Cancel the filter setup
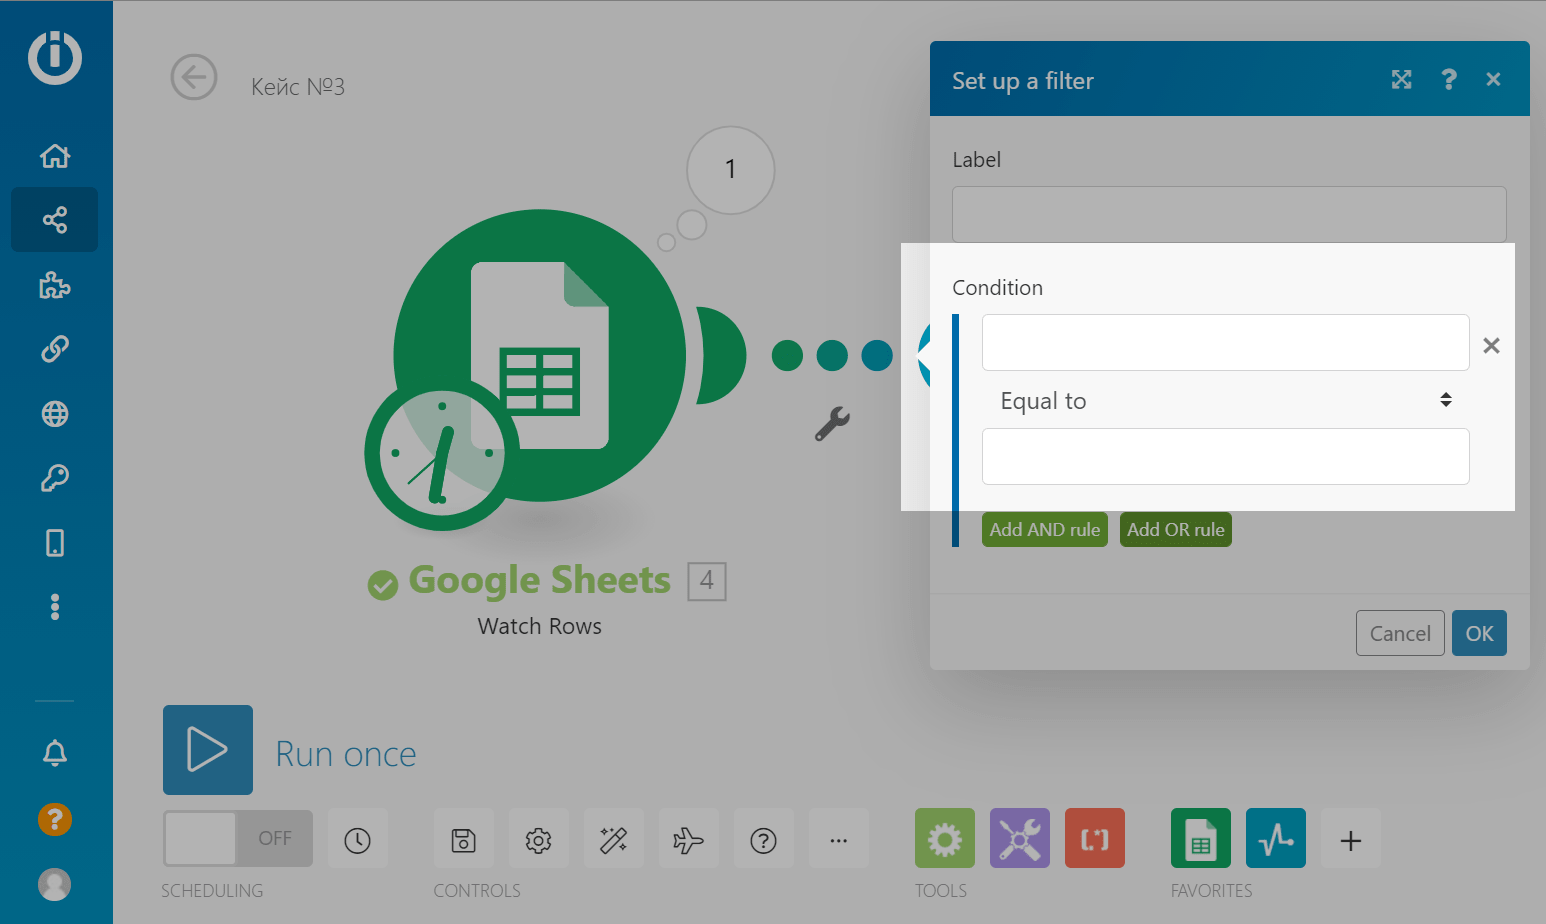The width and height of the screenshot is (1546, 924). (x=1400, y=633)
